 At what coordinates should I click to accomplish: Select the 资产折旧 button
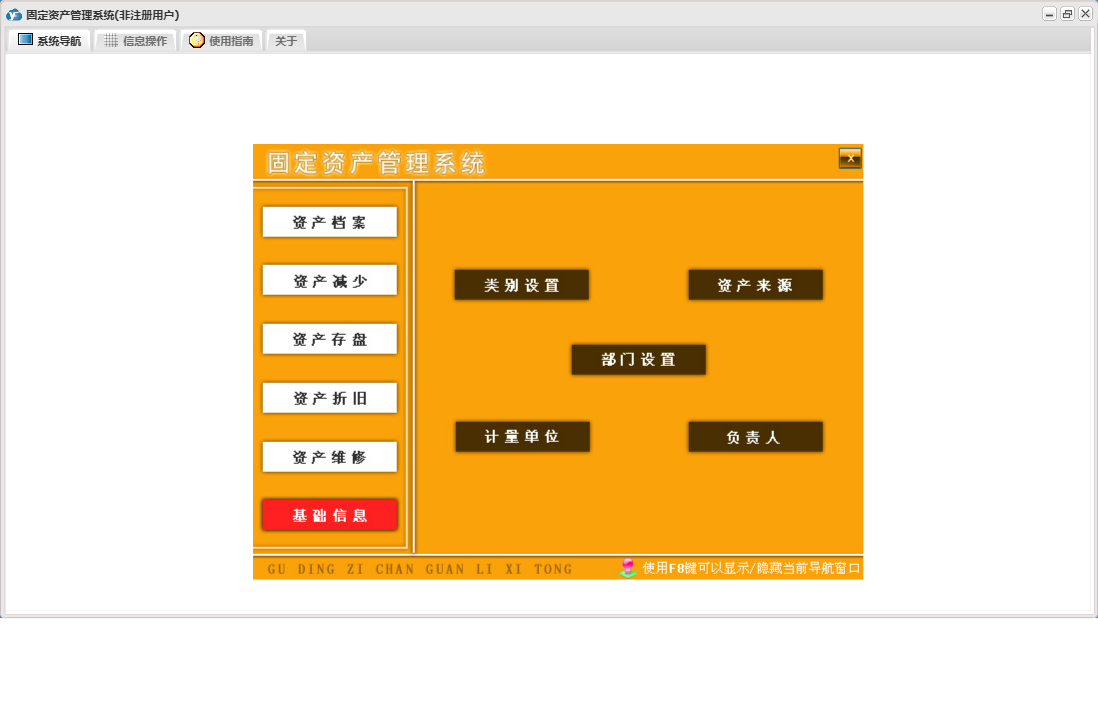pyautogui.click(x=329, y=398)
